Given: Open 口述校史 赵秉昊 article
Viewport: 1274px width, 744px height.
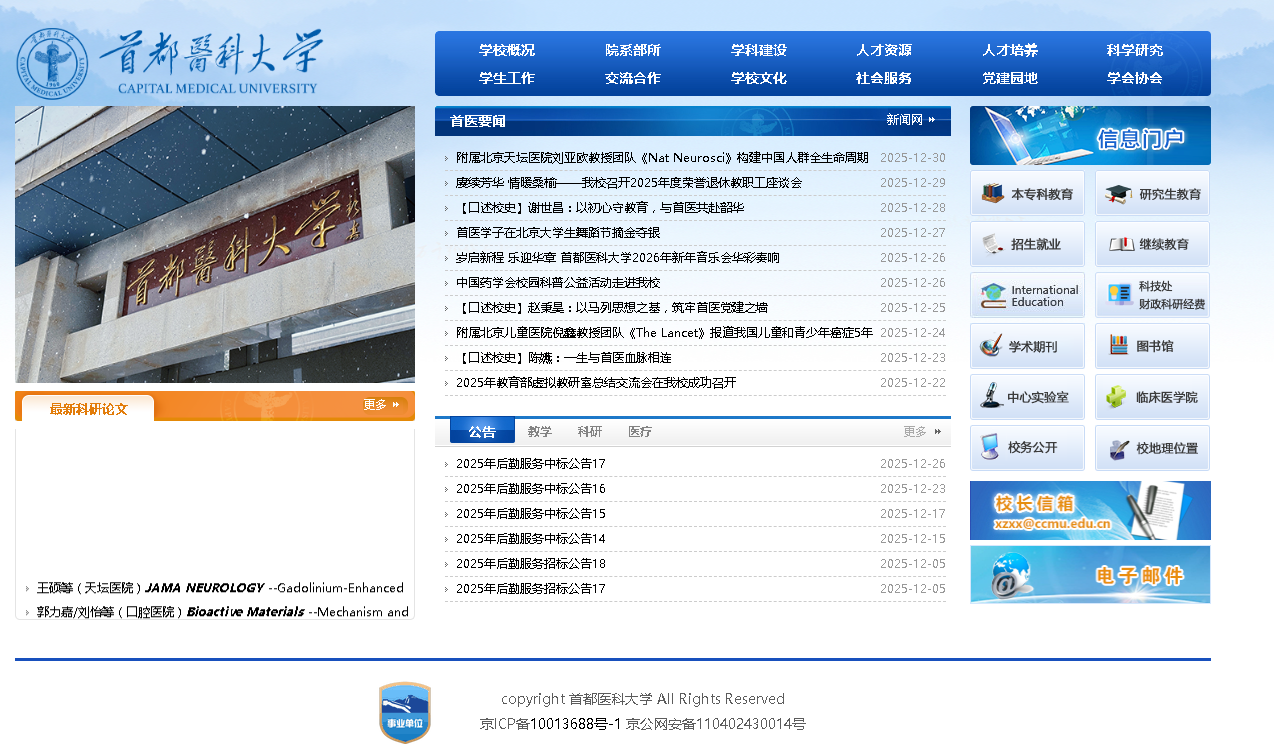Looking at the screenshot, I should pyautogui.click(x=612, y=308).
